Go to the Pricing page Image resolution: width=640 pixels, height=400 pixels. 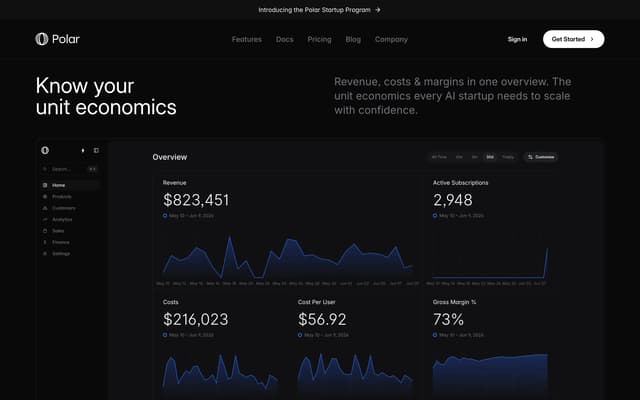click(319, 39)
